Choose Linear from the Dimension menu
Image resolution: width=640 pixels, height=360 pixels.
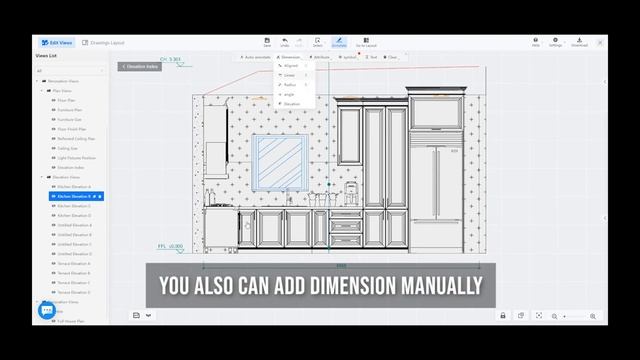(x=294, y=75)
